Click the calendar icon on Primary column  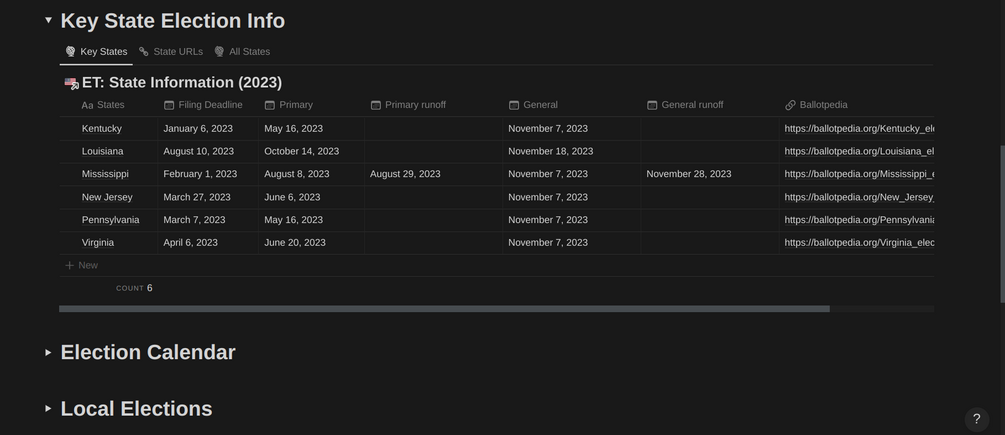(270, 105)
